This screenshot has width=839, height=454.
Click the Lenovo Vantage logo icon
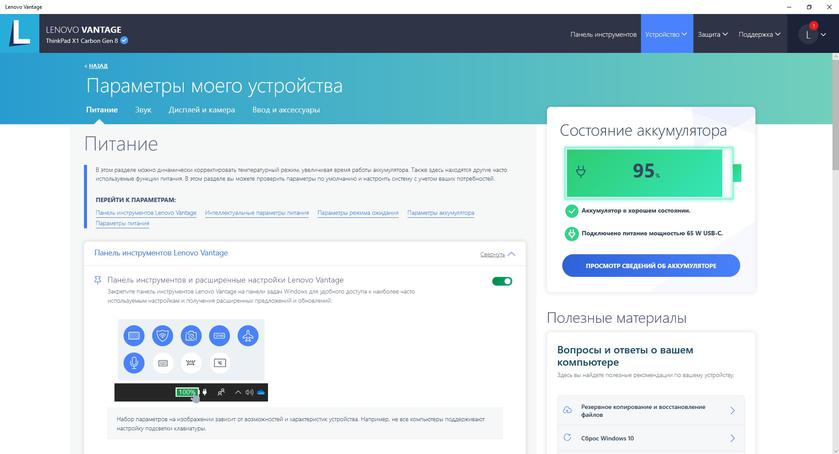(x=22, y=34)
